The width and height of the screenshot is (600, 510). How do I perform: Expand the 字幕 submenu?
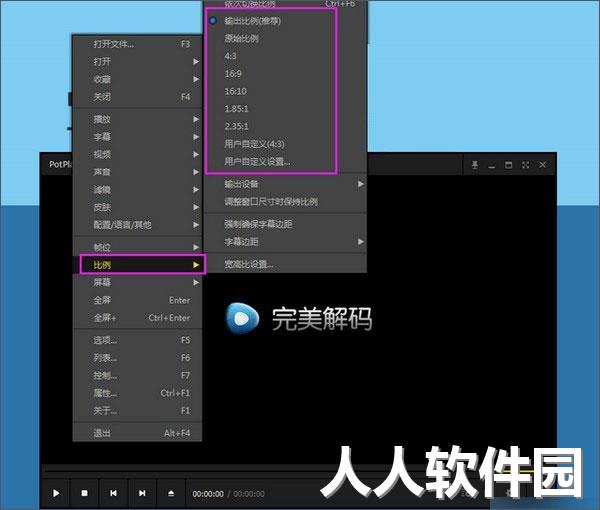point(137,137)
